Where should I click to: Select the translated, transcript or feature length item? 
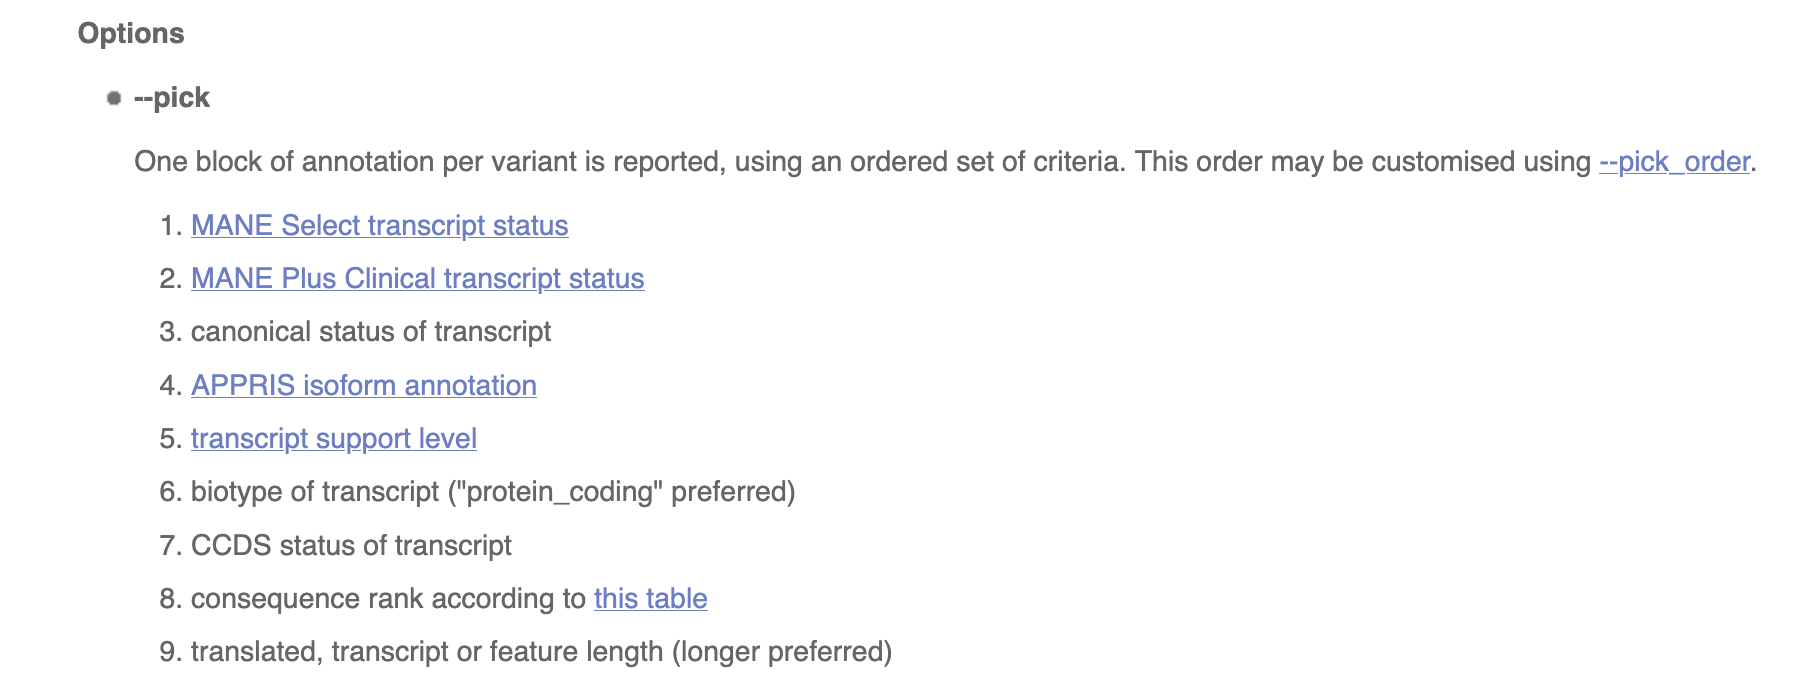[541, 652]
